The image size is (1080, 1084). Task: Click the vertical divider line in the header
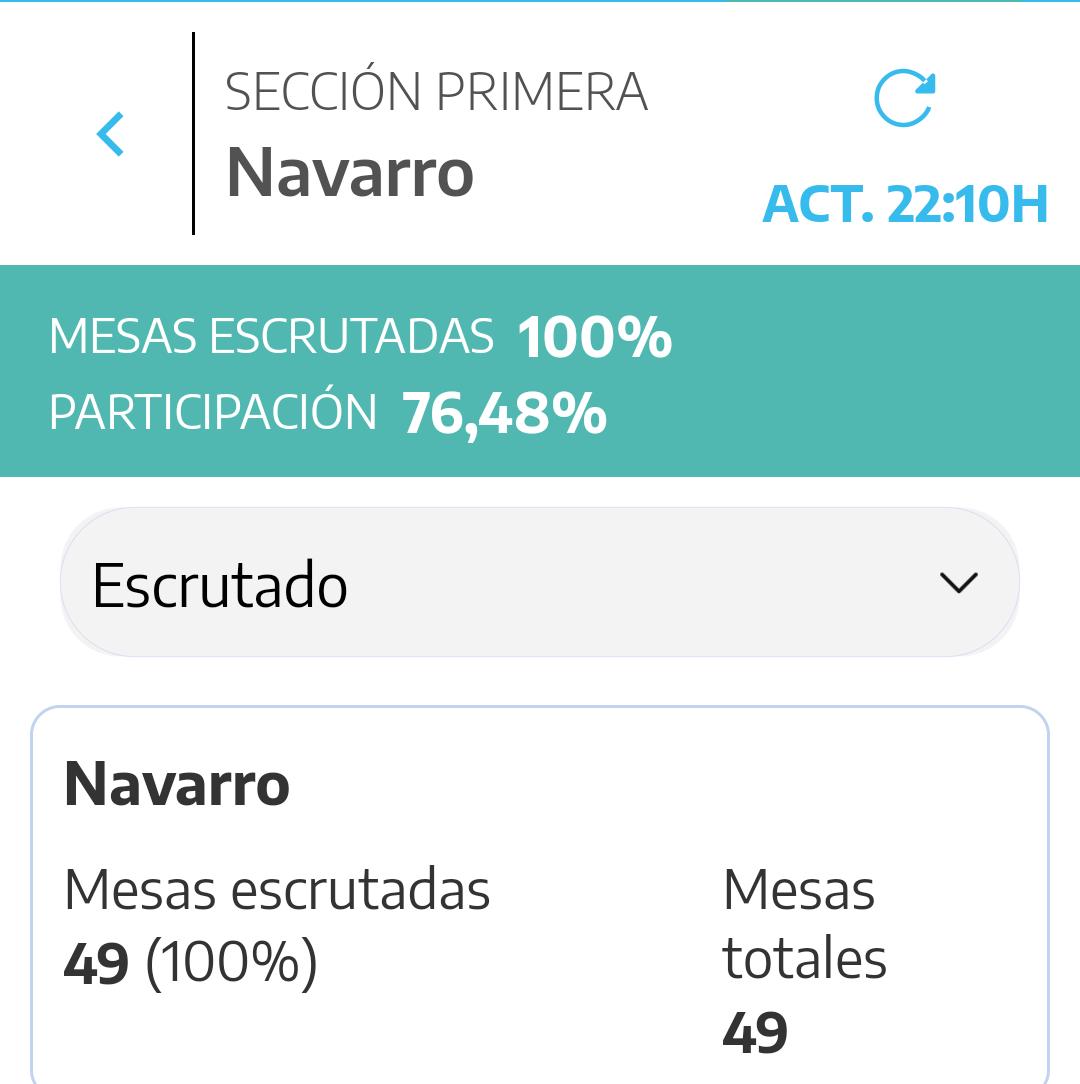point(193,134)
